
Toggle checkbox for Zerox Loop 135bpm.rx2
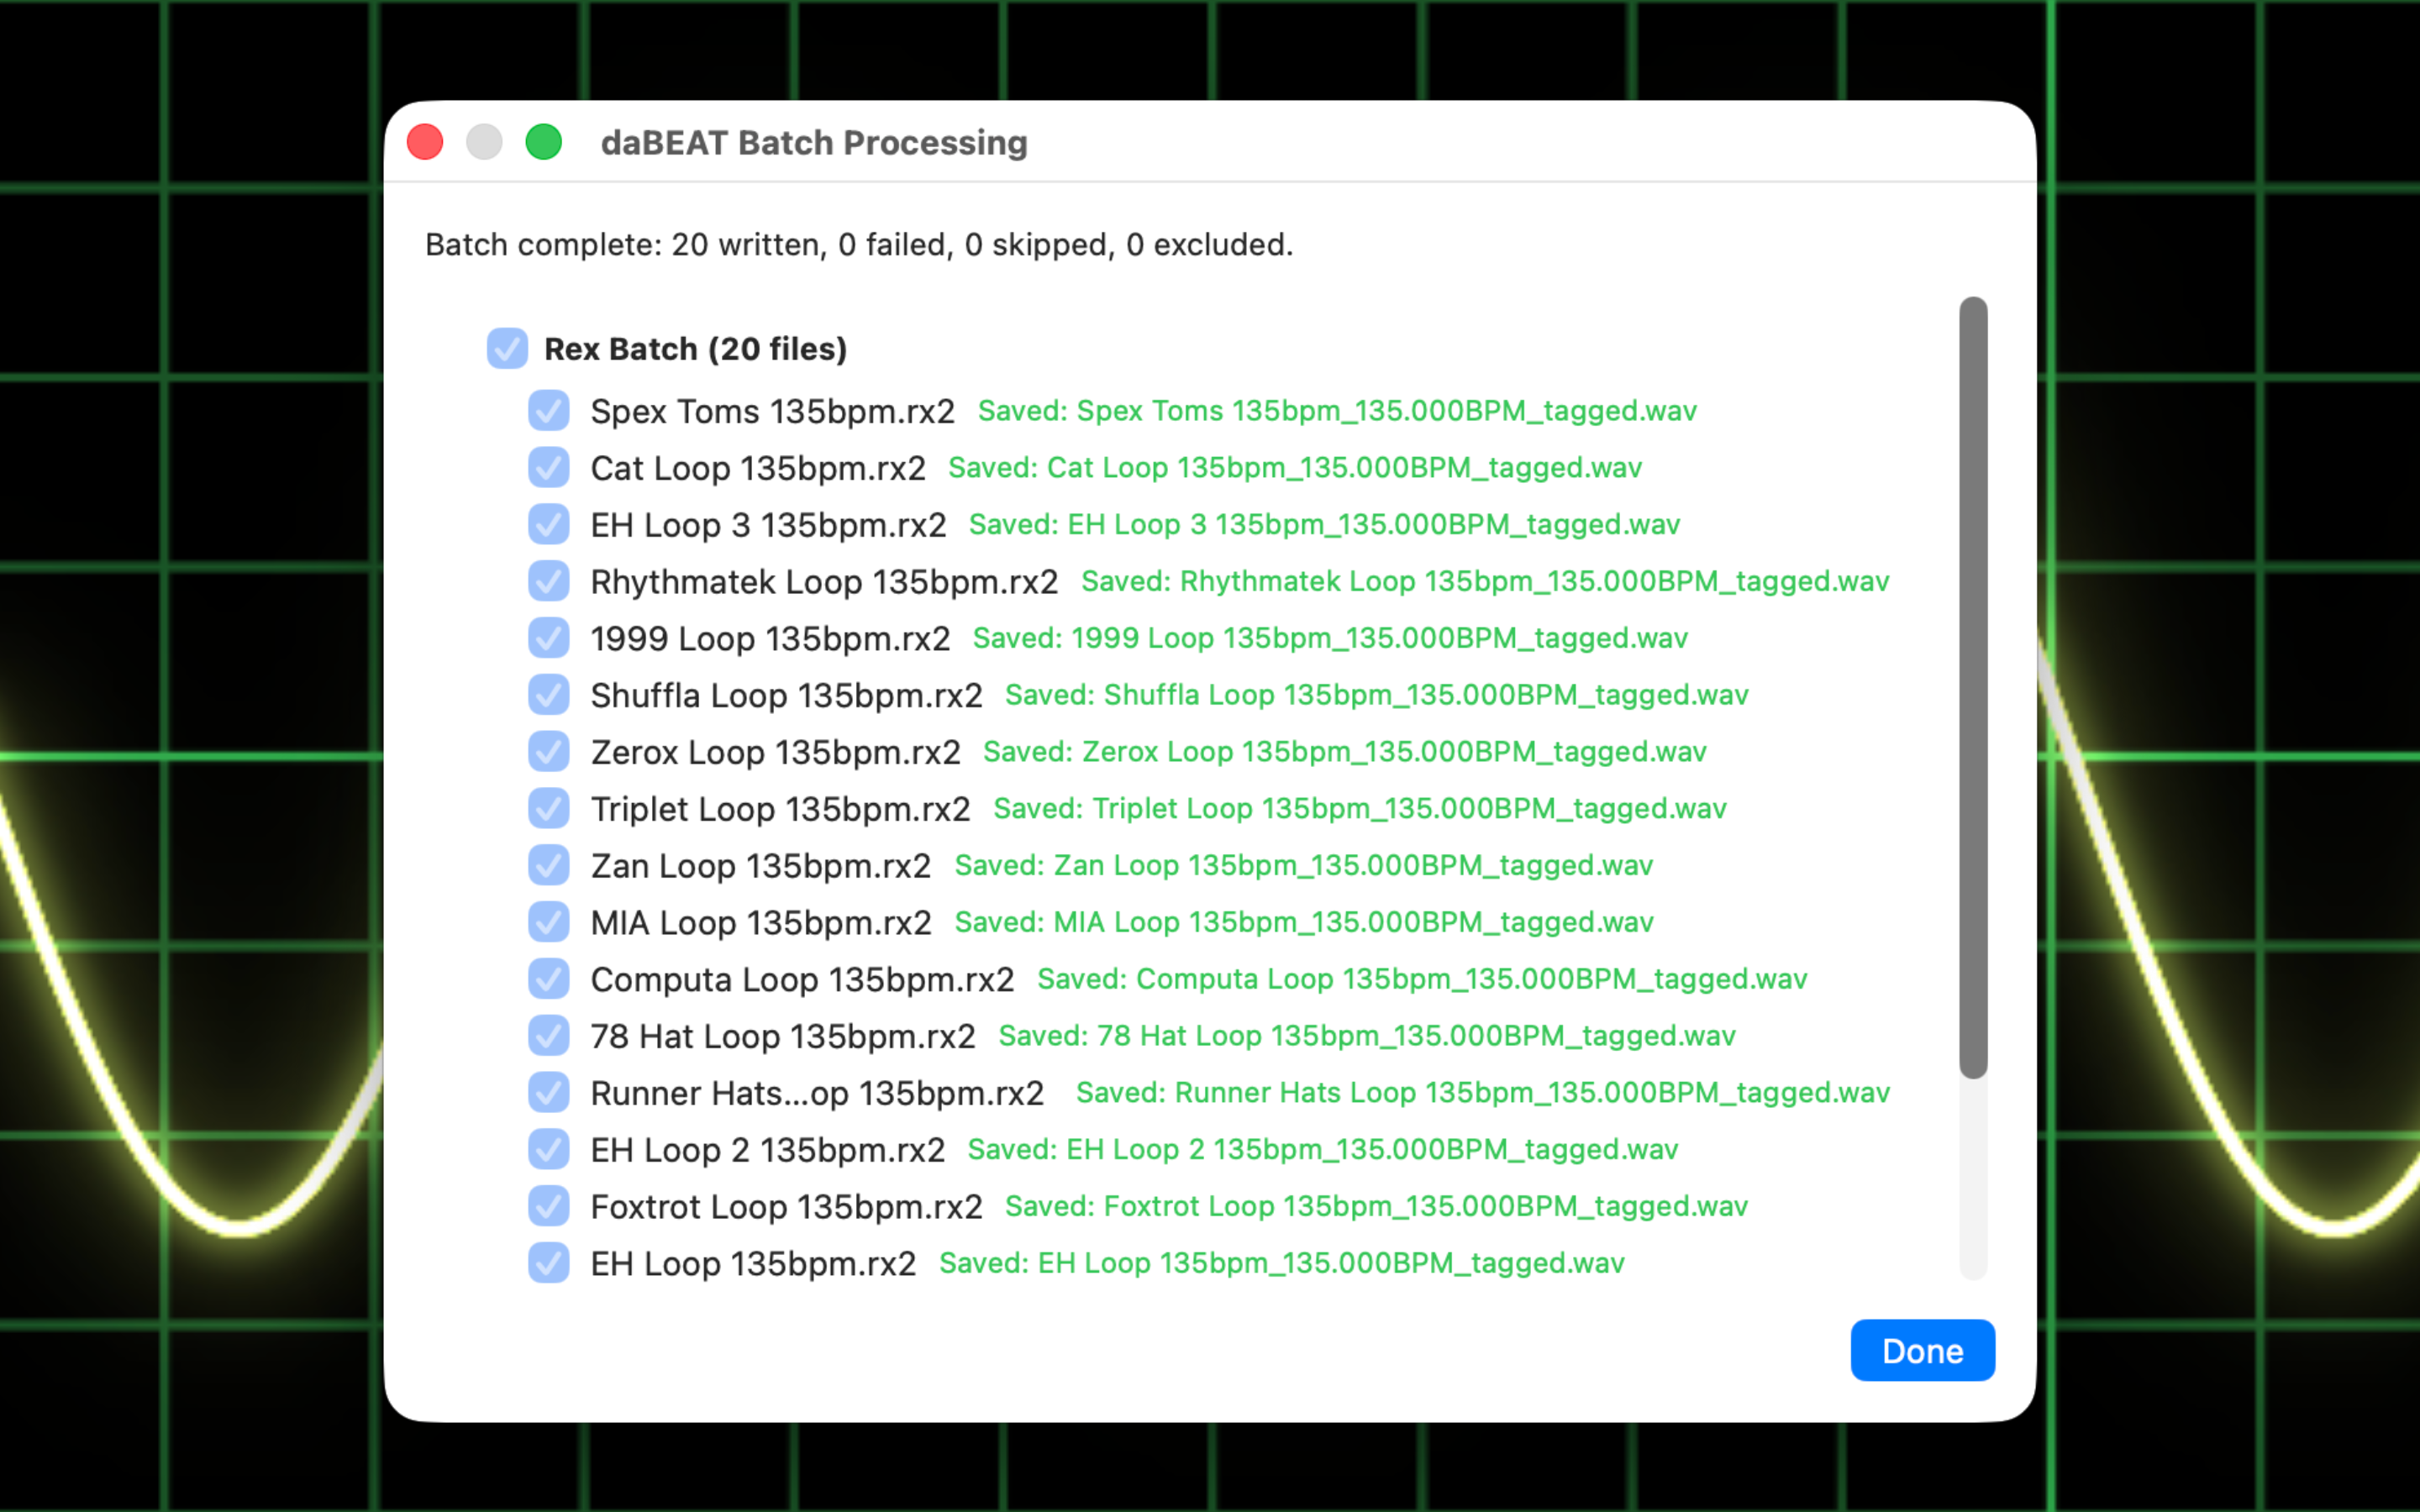point(549,752)
